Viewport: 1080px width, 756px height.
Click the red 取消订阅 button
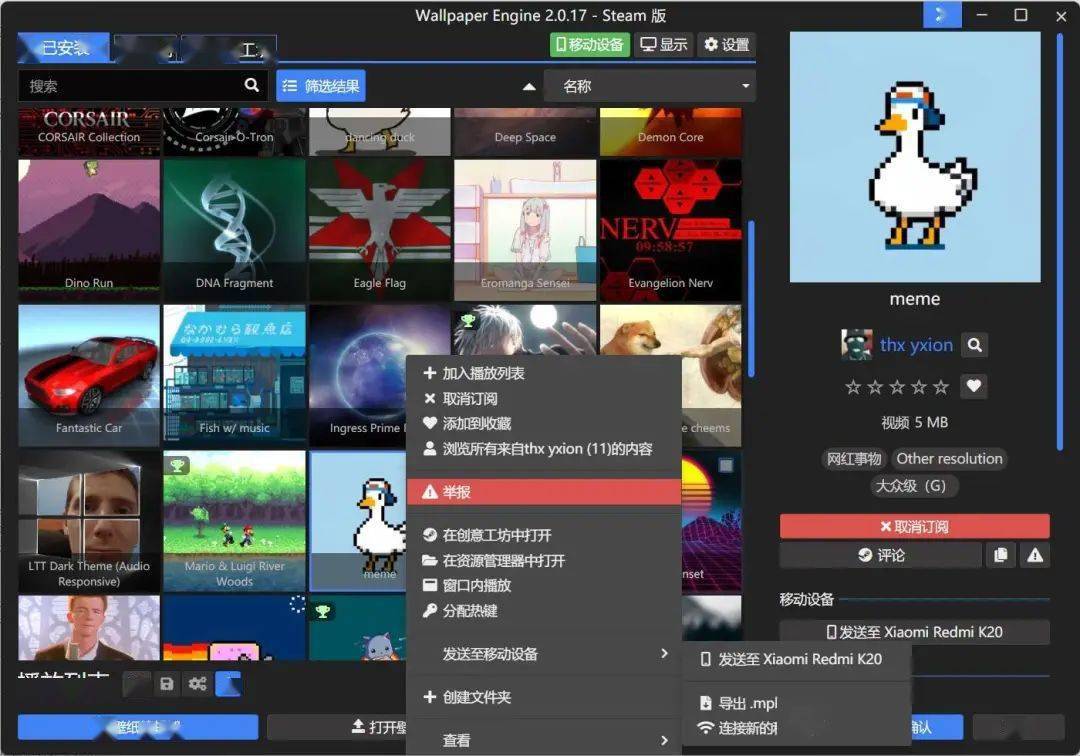914,526
